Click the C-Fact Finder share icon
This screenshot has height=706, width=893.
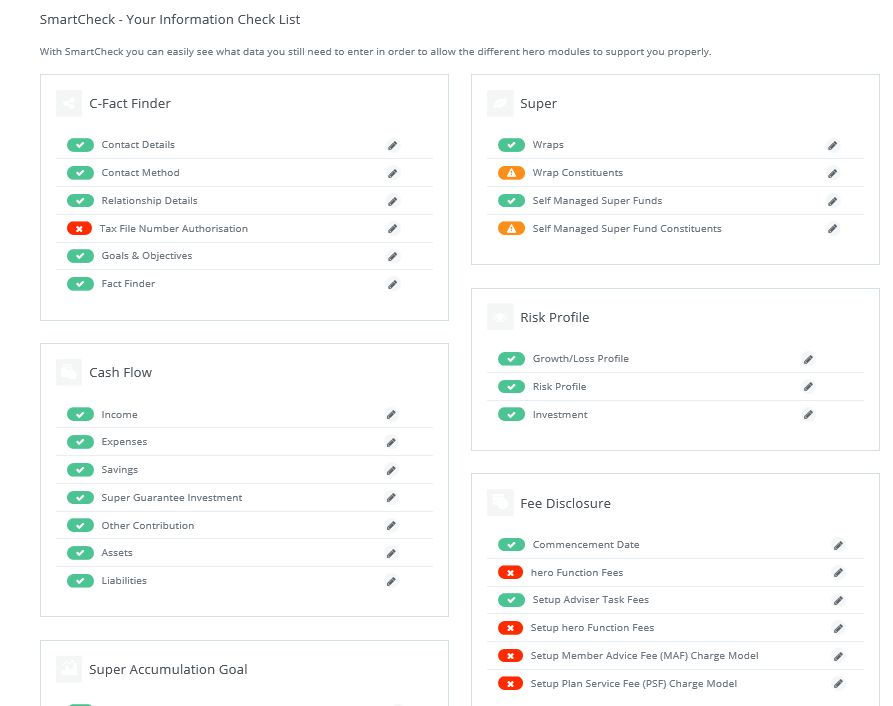coord(69,103)
